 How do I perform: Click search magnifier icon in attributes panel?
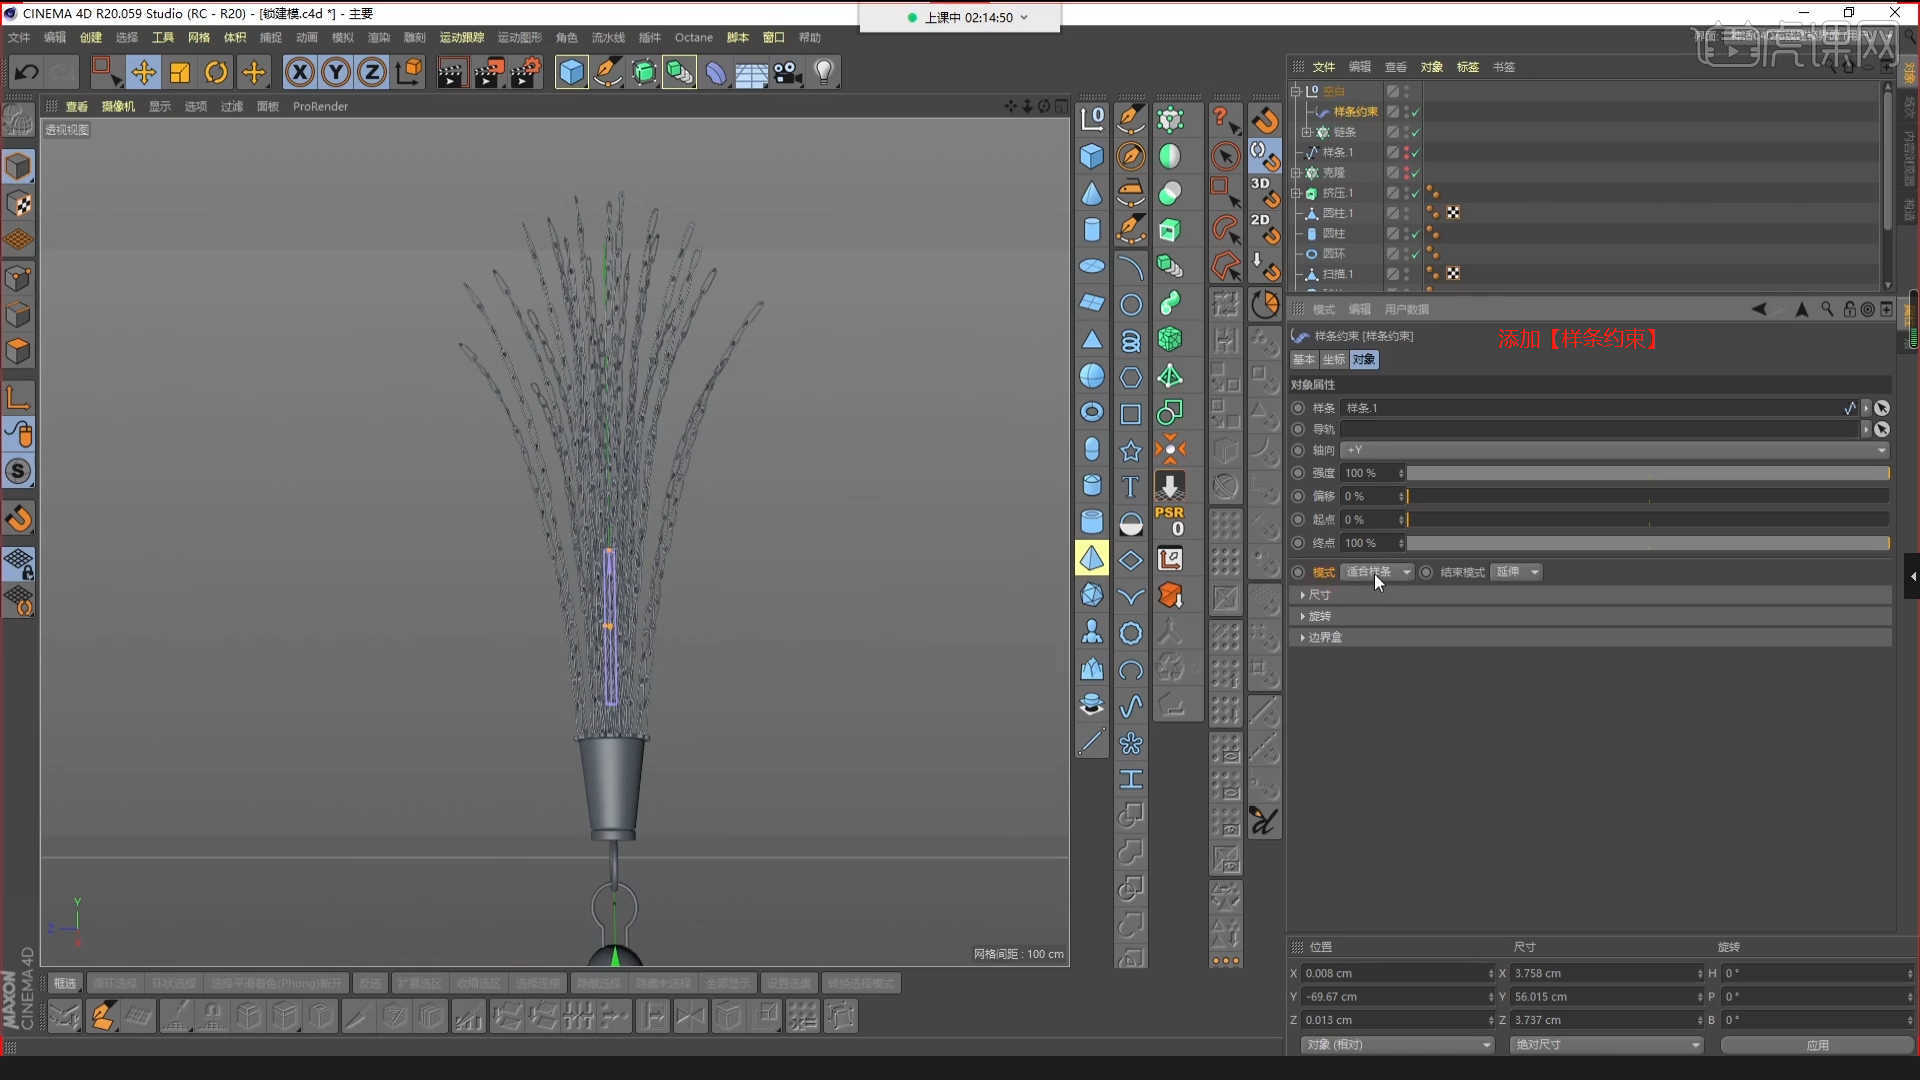coord(1827,309)
